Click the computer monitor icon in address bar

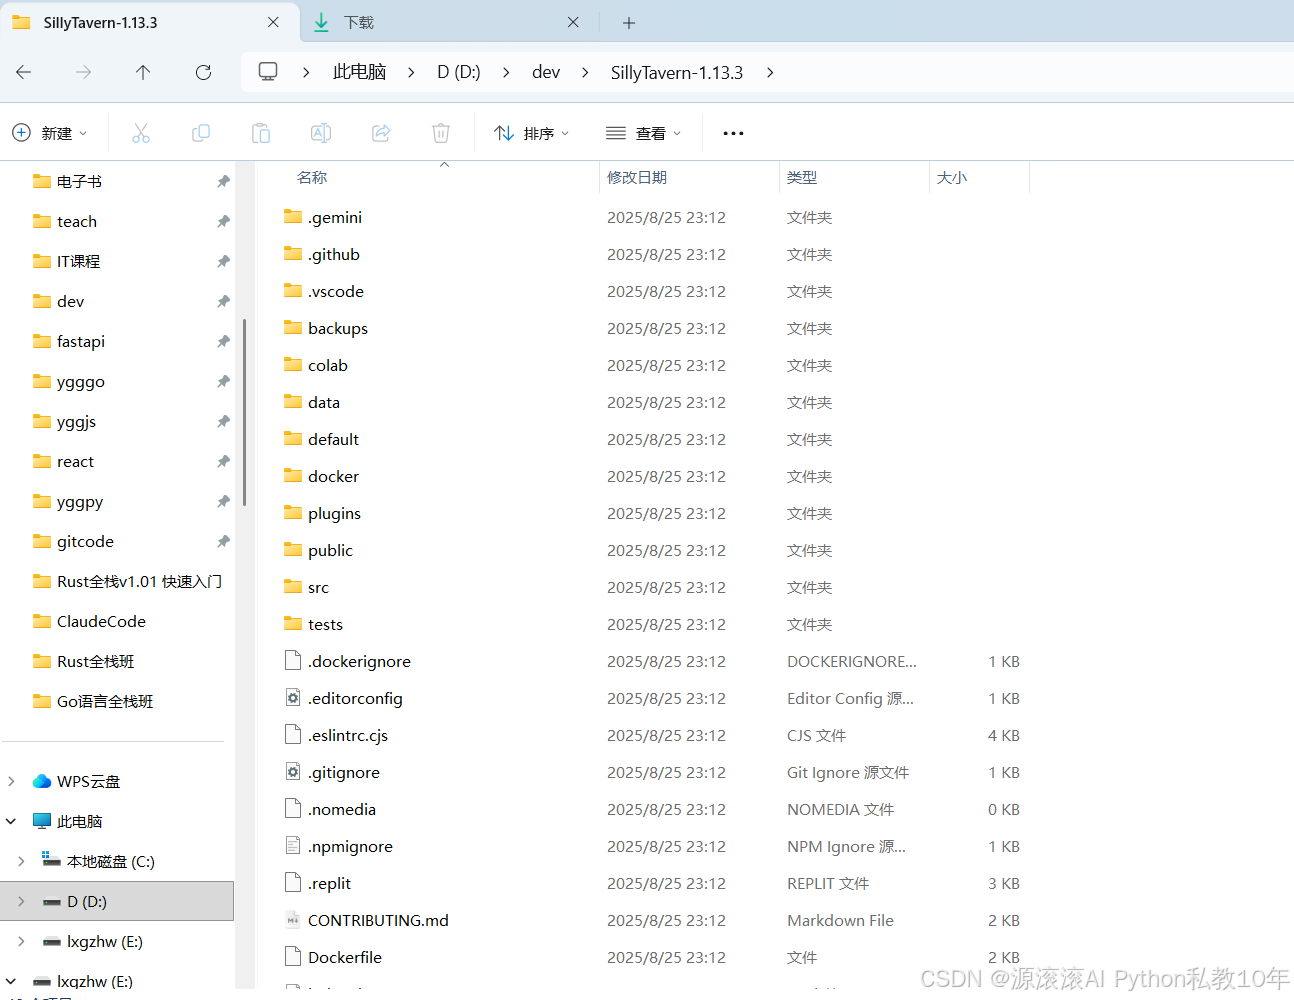268,71
